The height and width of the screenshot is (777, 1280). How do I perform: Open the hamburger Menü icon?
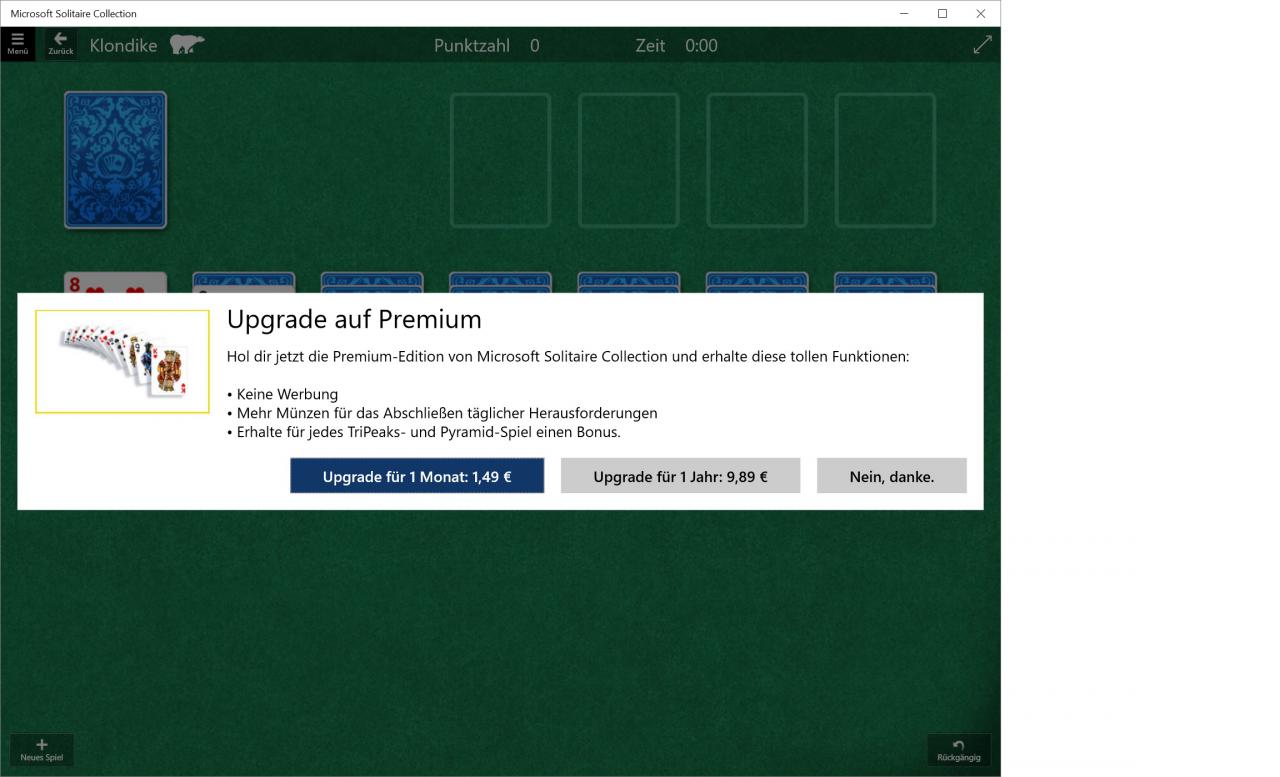18,44
